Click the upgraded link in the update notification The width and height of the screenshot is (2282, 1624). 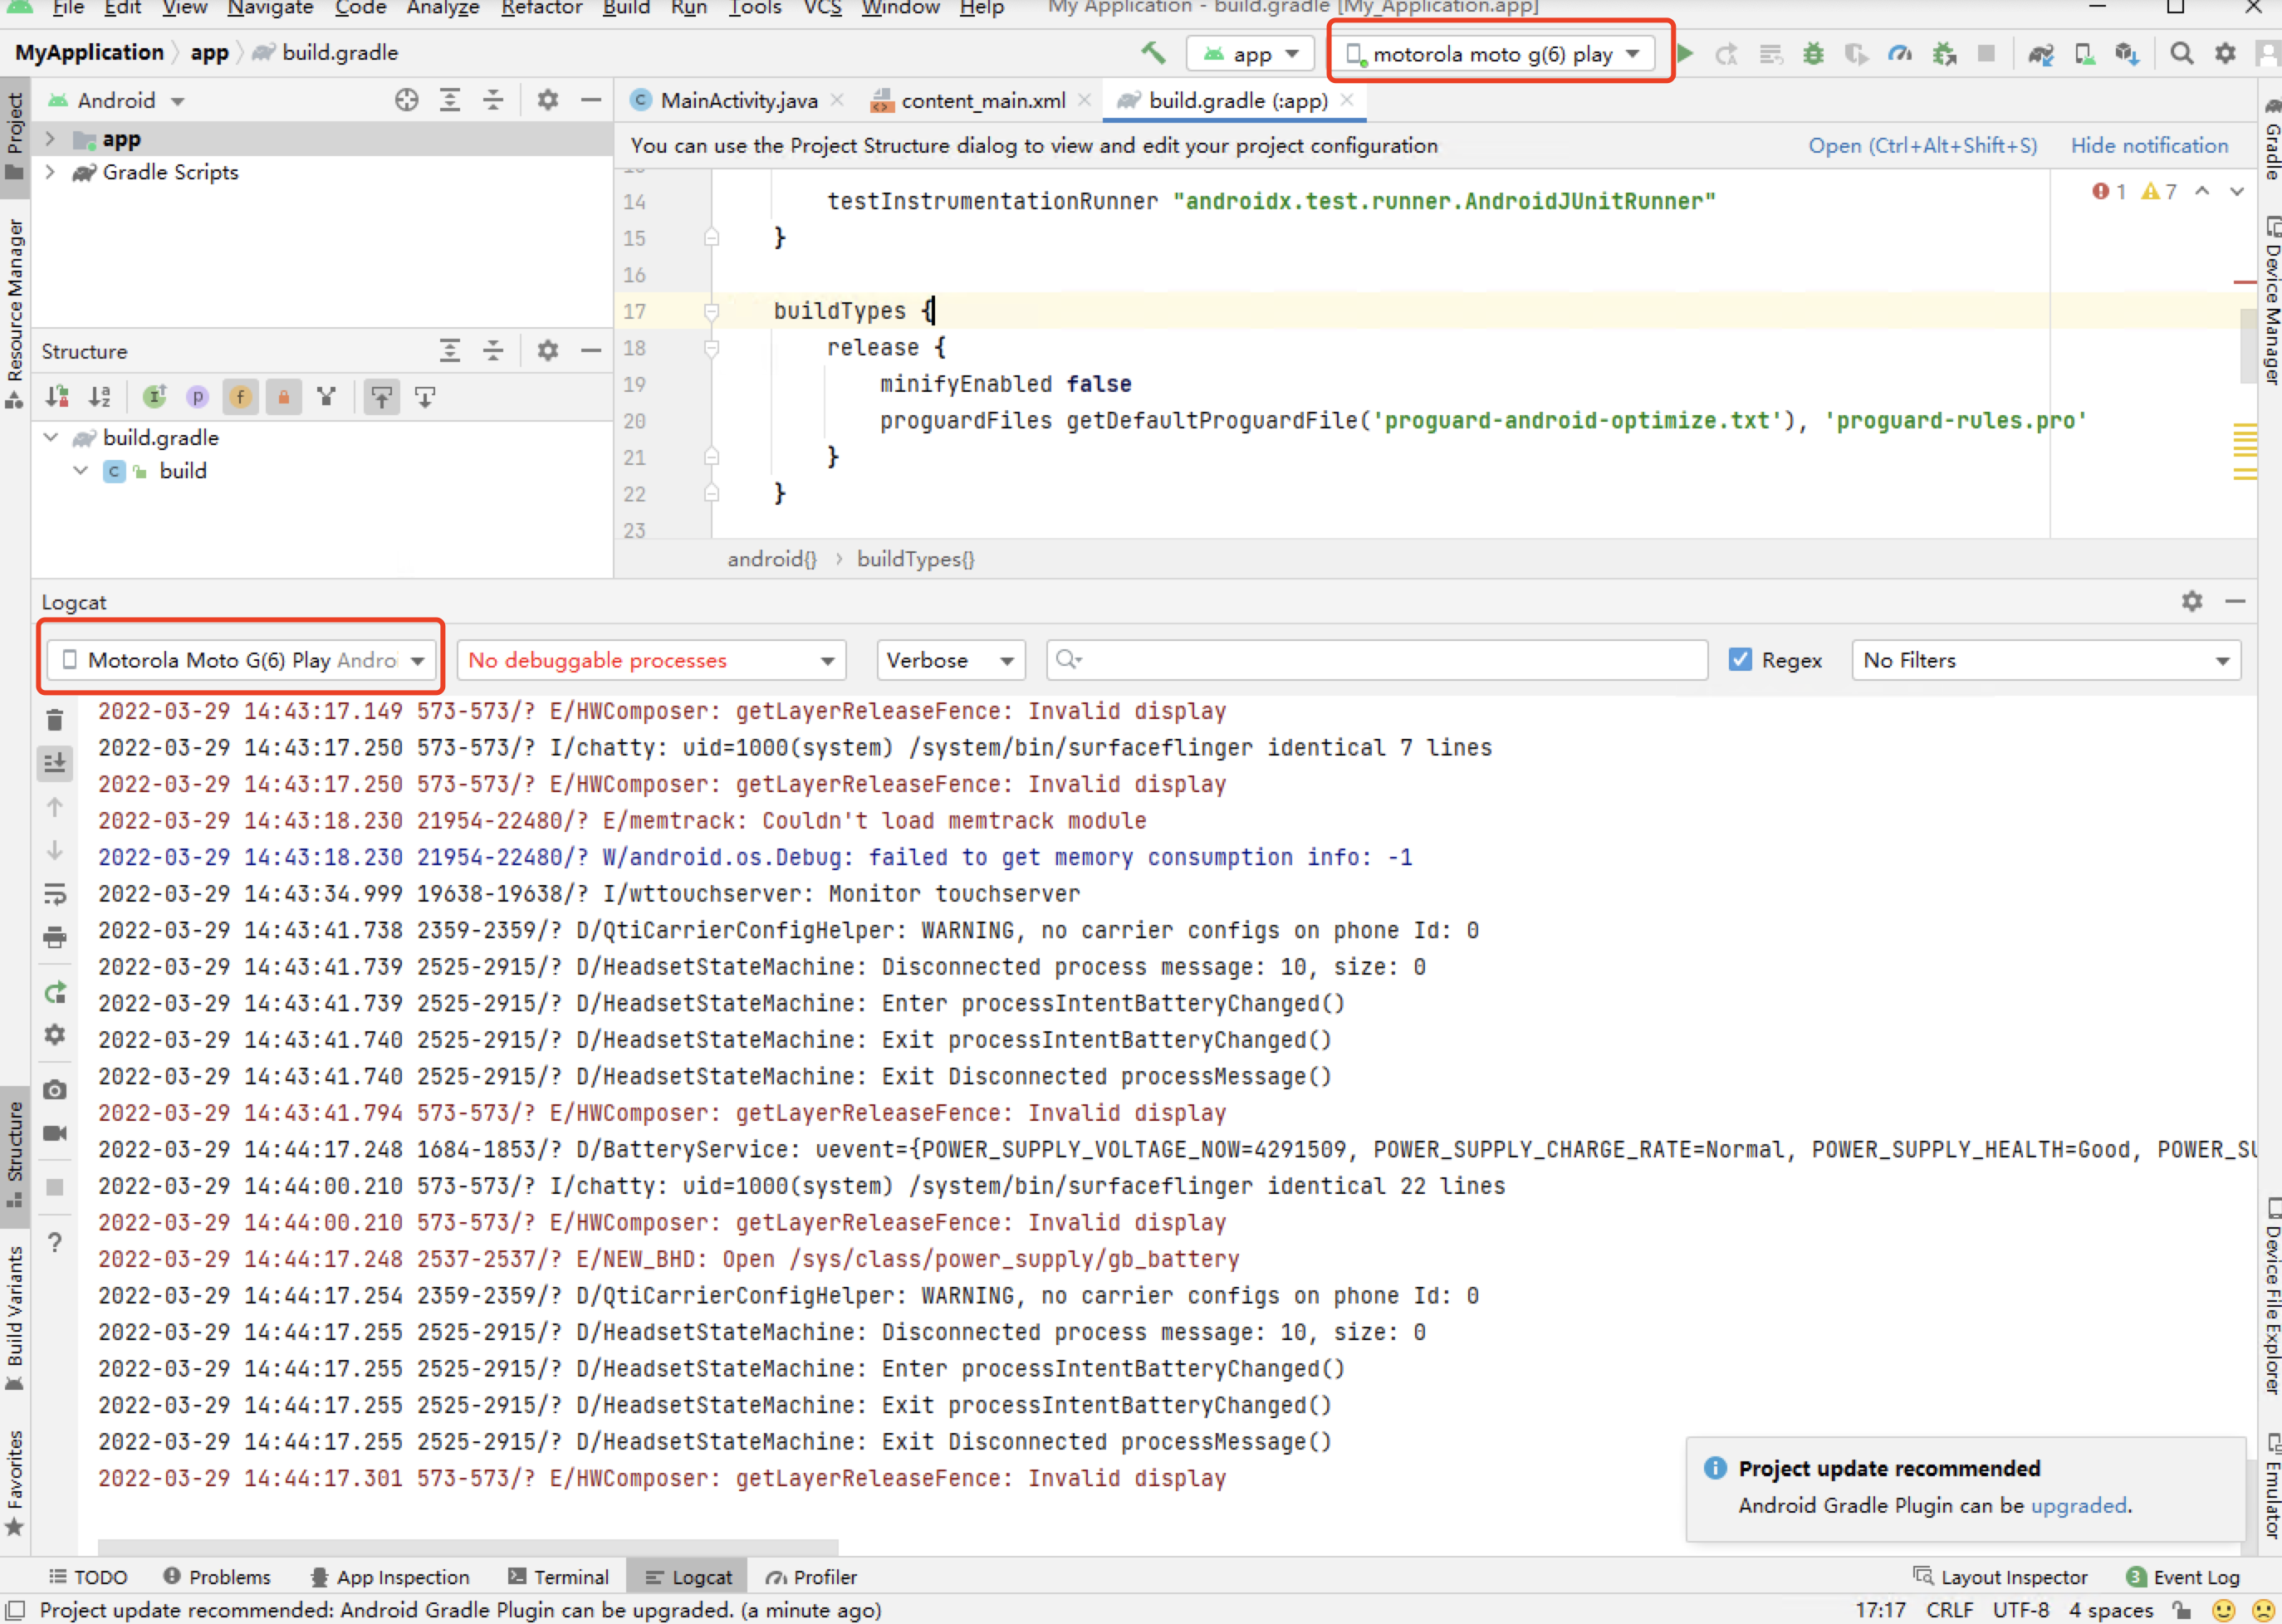pyautogui.click(x=2079, y=1505)
